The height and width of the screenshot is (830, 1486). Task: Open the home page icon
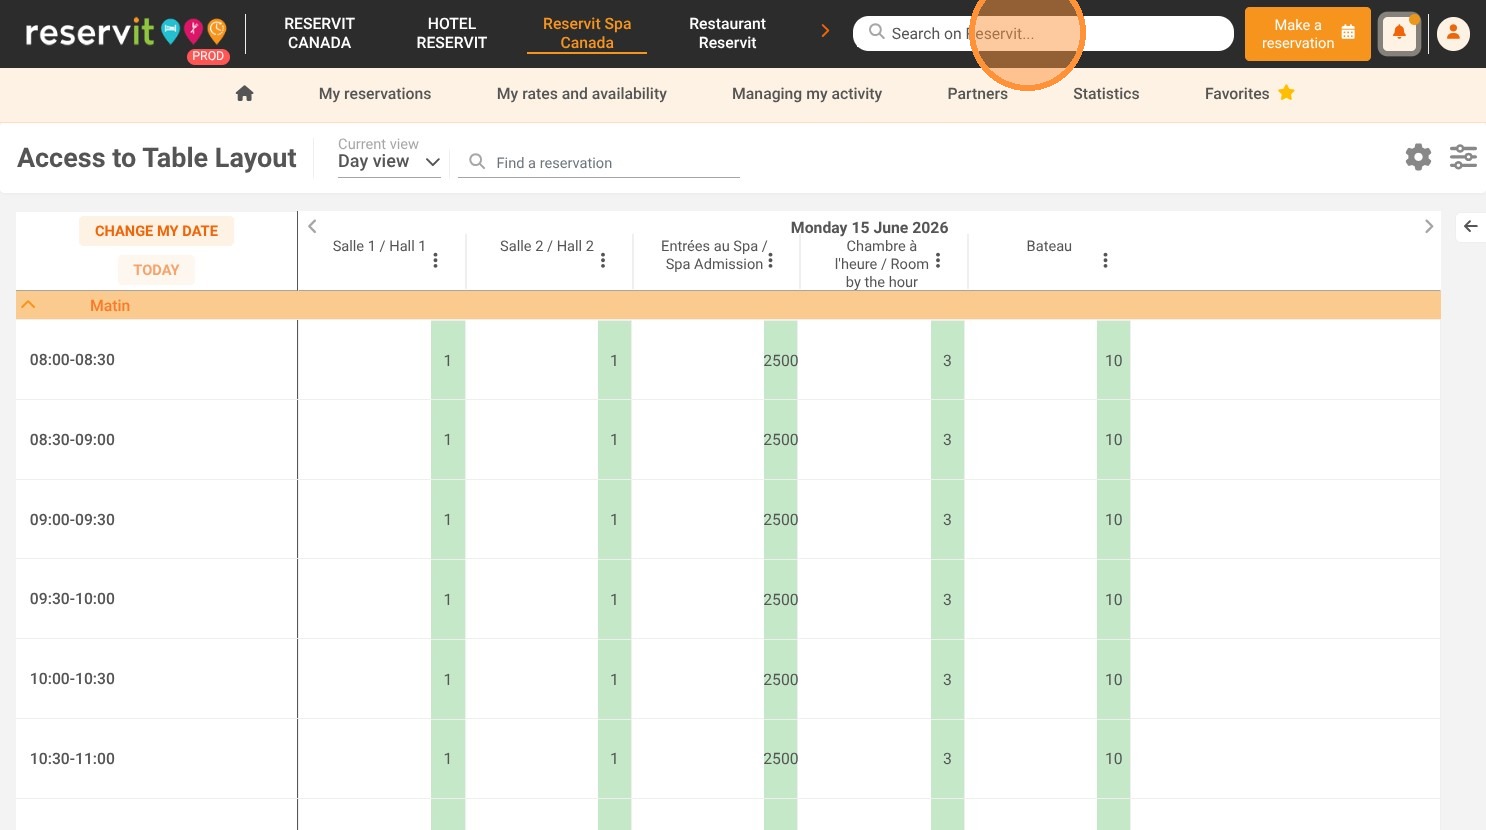244,93
